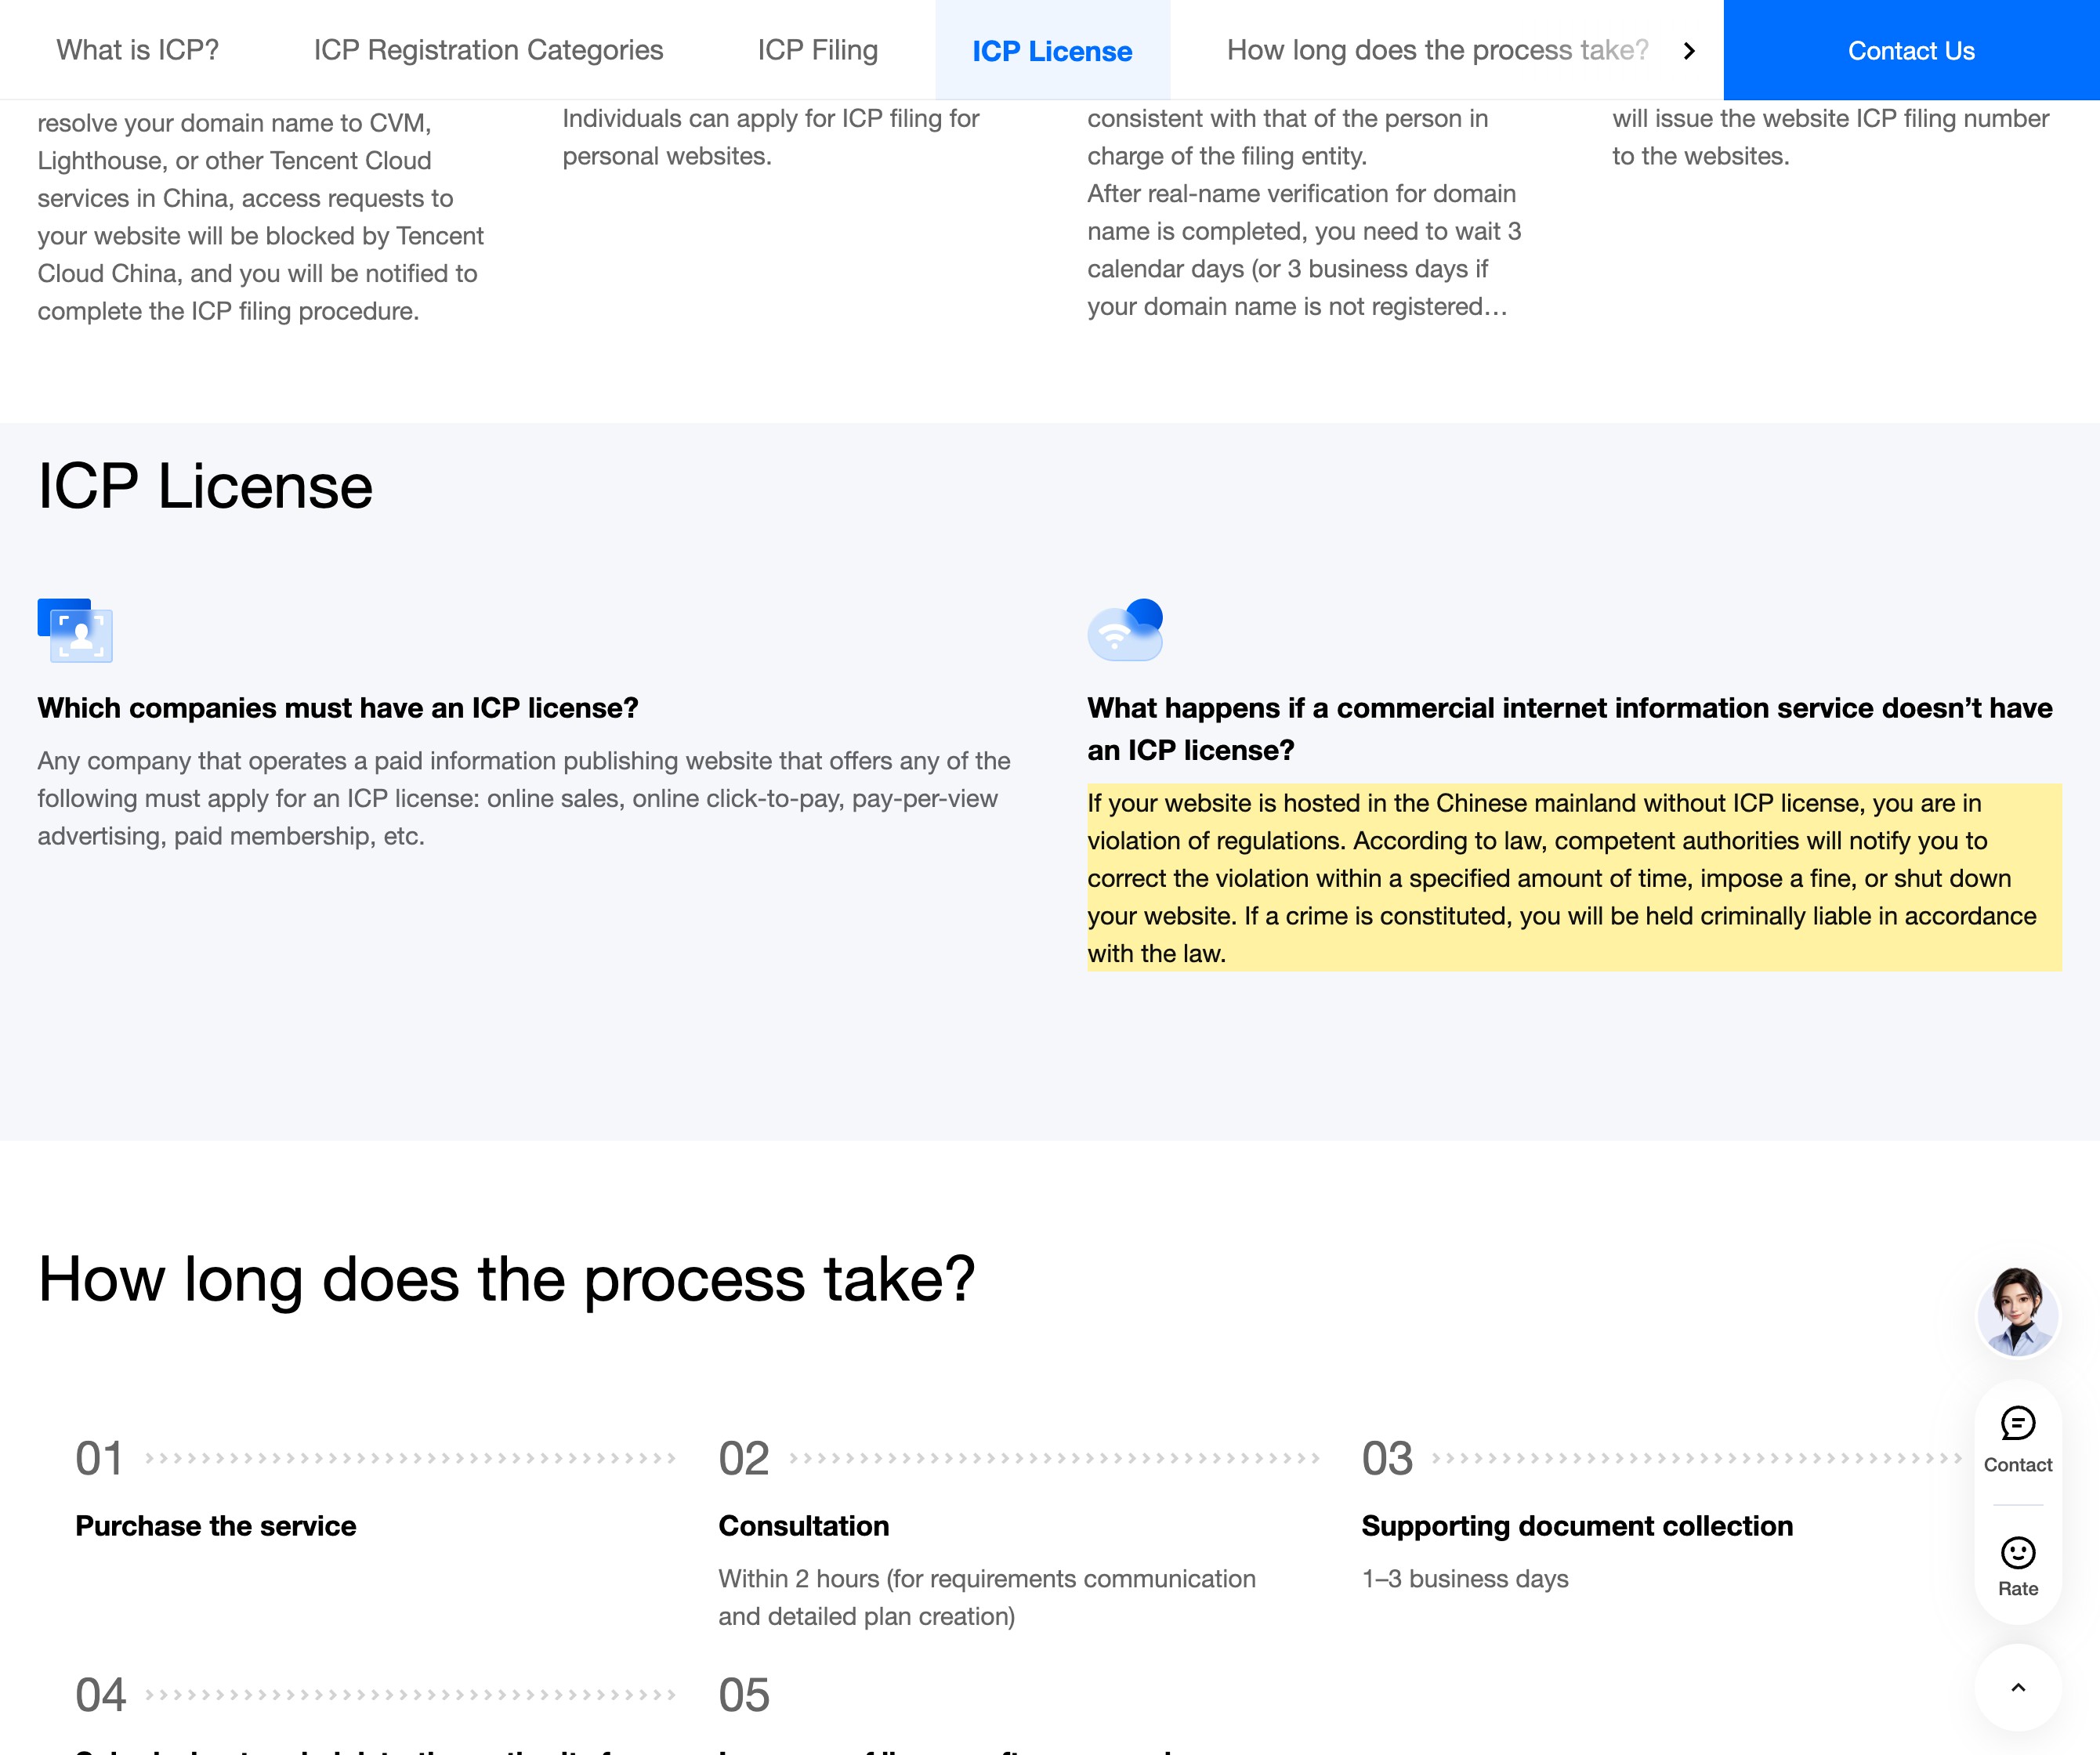The height and width of the screenshot is (1755, 2100).
Task: Click the truncated 'your domain name is not registered…' text
Action: tap(1297, 307)
